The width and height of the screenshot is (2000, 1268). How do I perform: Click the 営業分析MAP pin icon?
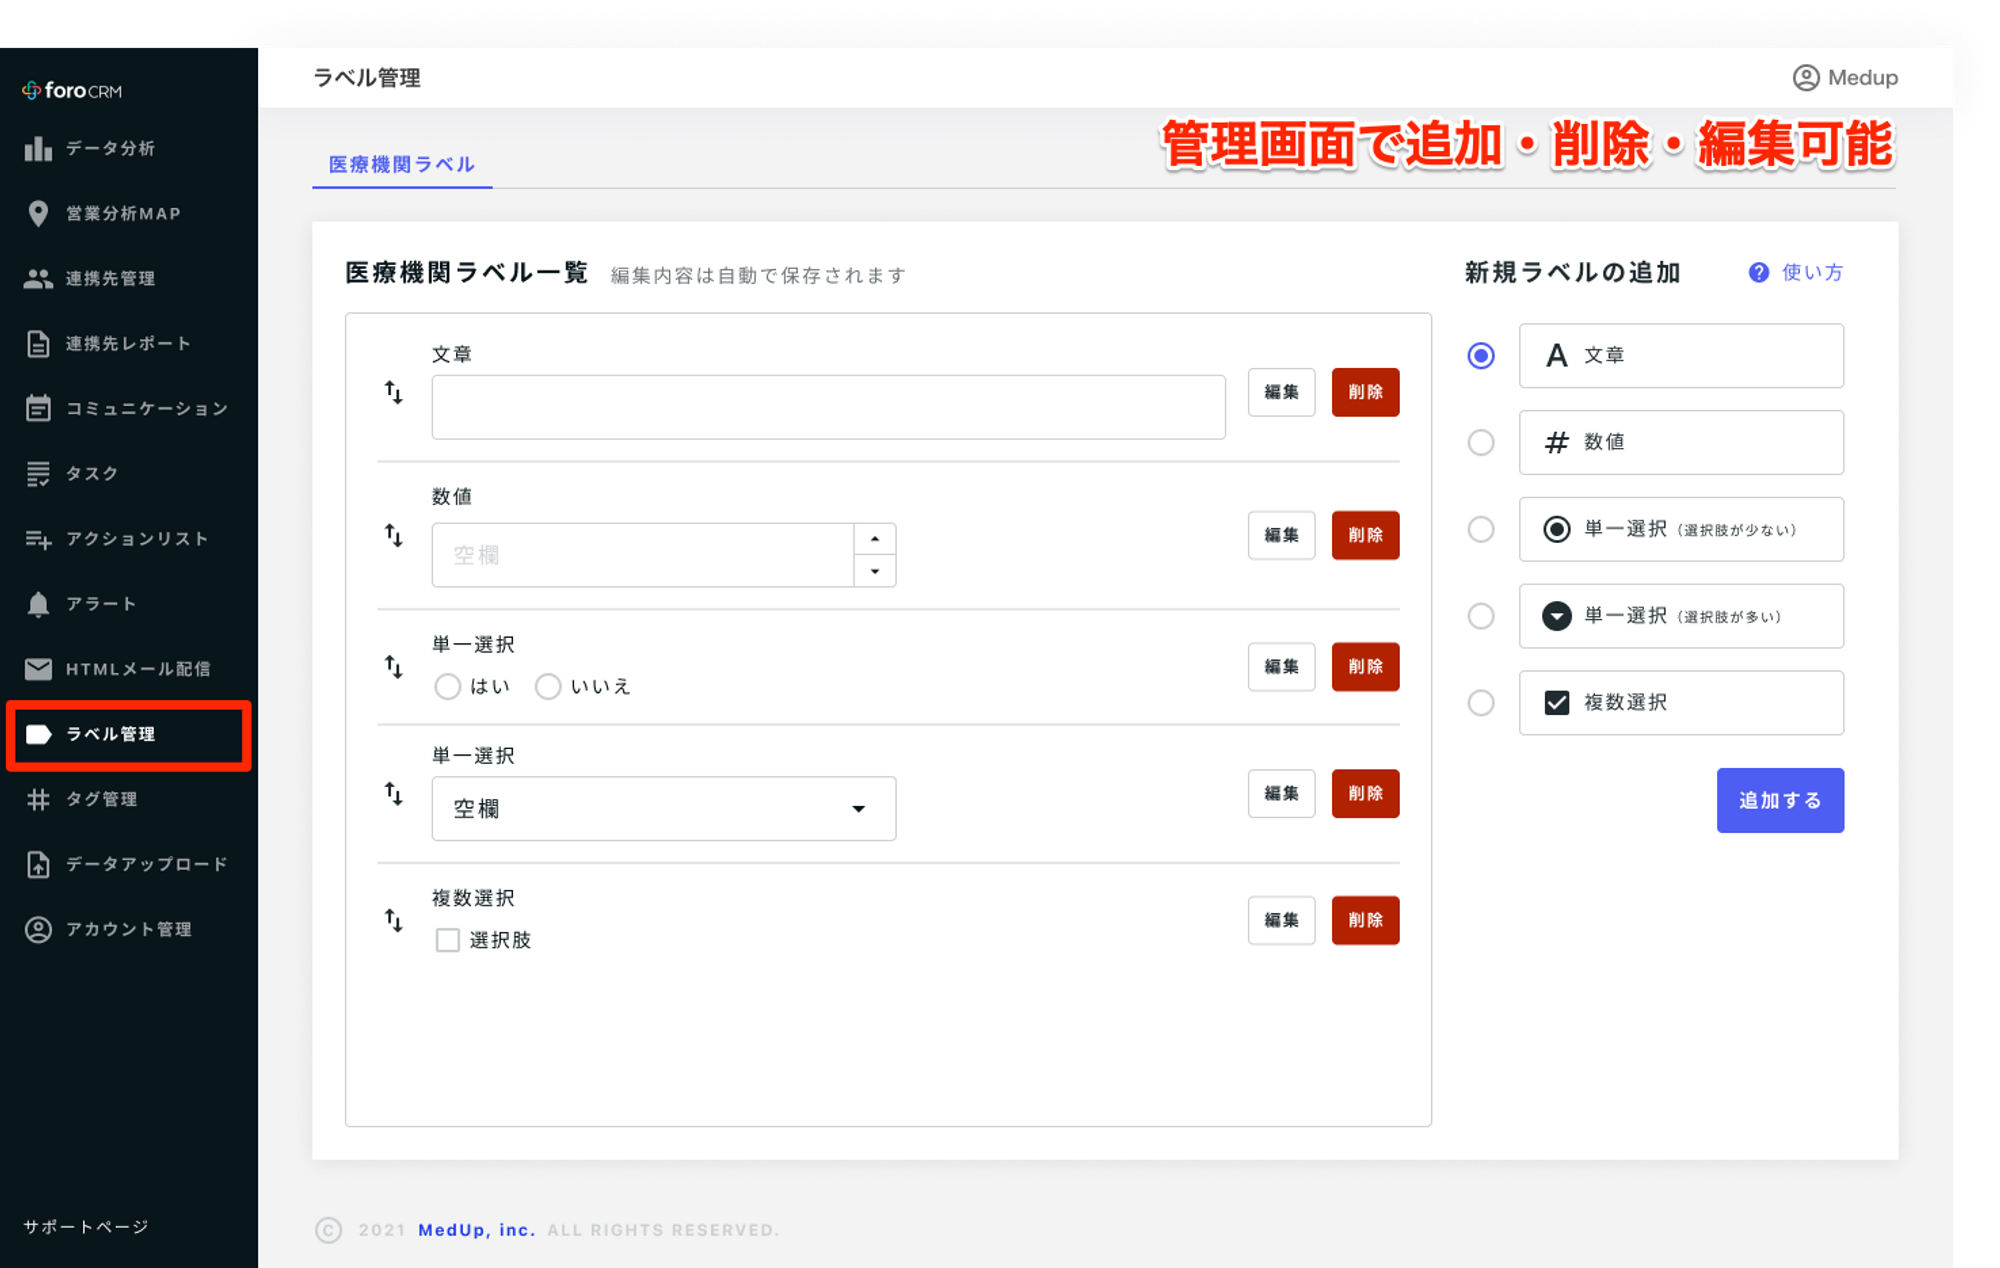pyautogui.click(x=38, y=213)
